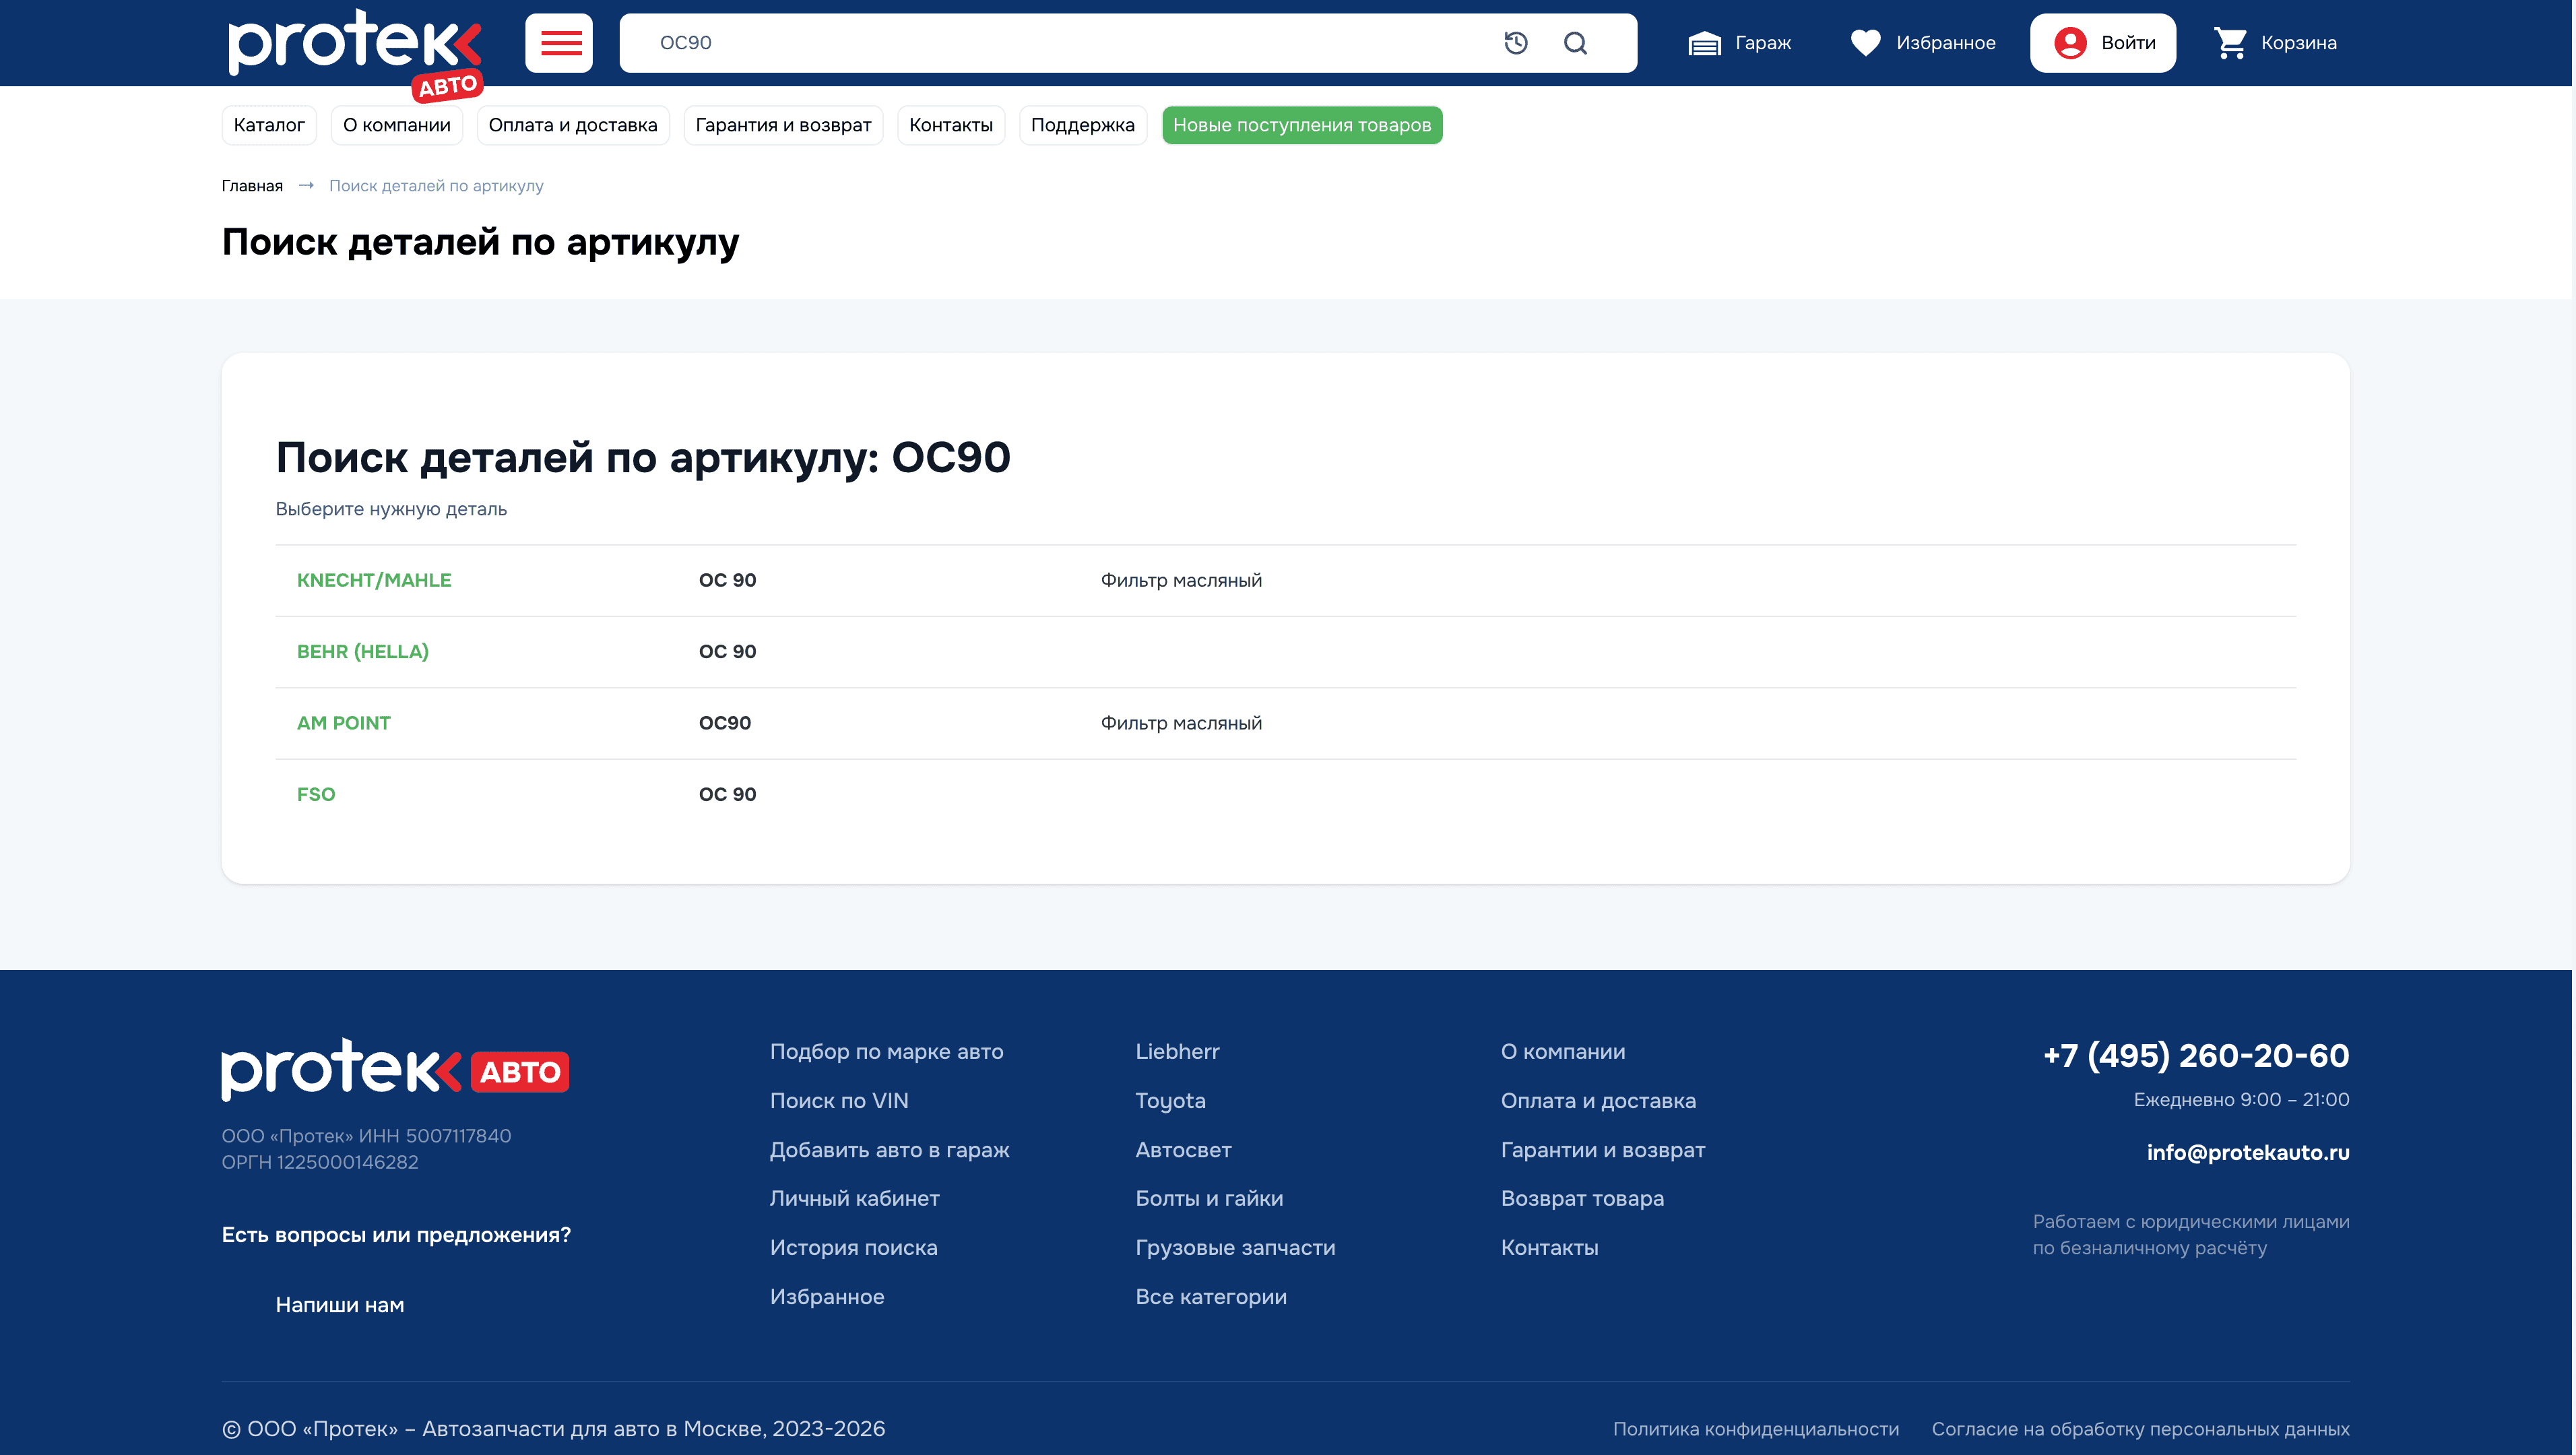Select the BEHR (HELLA) brand row
Viewport: 2576px width, 1455px height.
(x=1285, y=651)
